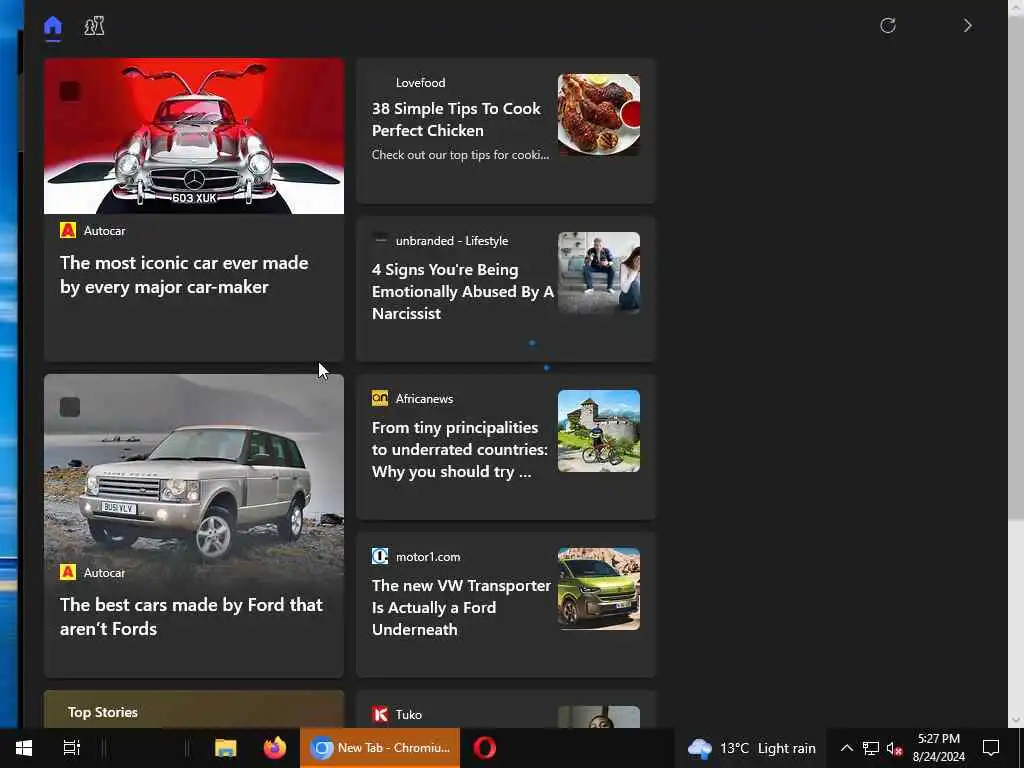Click the motor1.com logo icon
This screenshot has height=768, width=1024.
point(380,556)
